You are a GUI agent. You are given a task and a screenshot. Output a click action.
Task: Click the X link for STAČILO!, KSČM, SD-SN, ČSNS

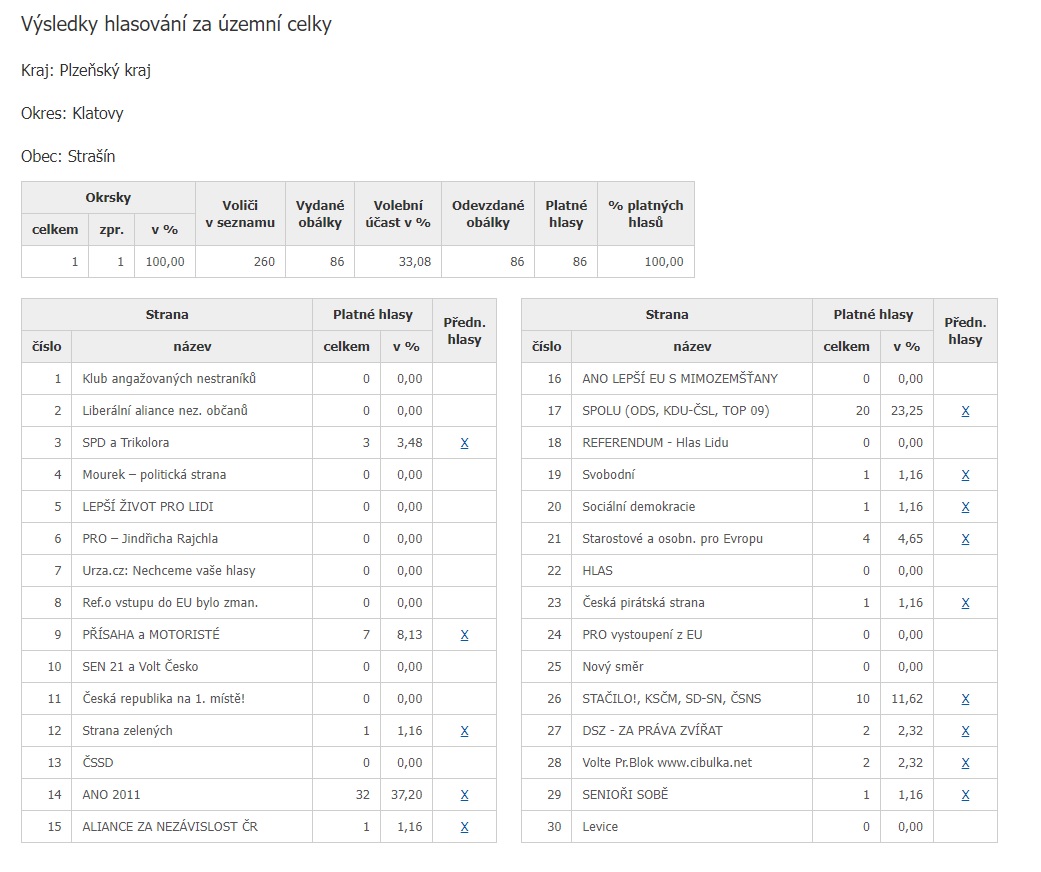click(965, 699)
